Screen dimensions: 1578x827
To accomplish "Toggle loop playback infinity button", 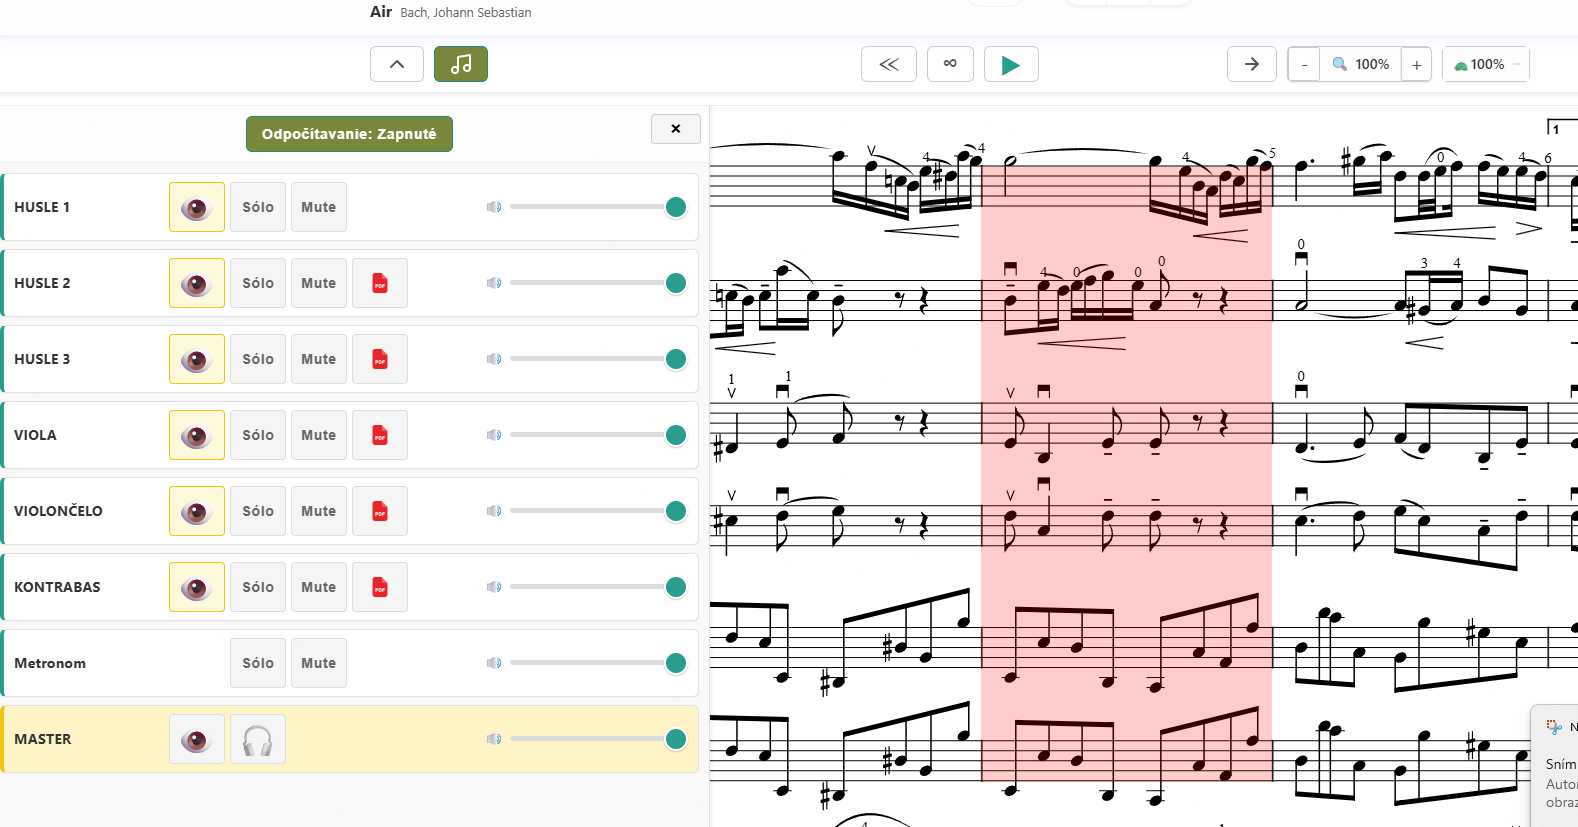I will coord(950,64).
